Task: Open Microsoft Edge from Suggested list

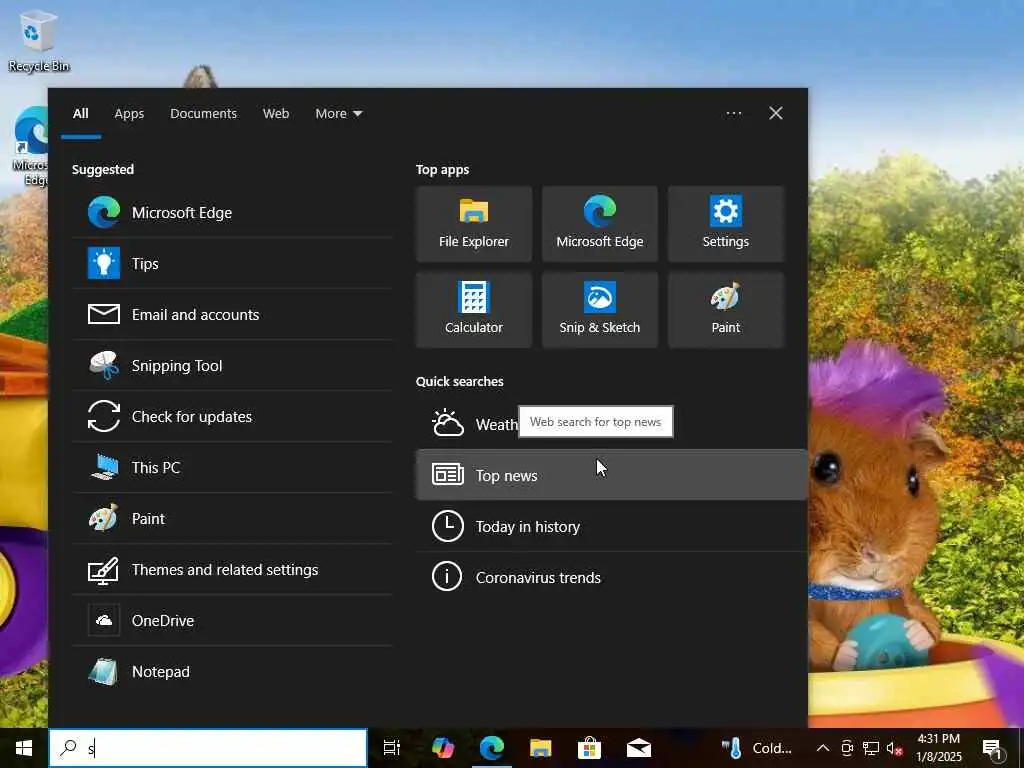Action: (x=232, y=212)
